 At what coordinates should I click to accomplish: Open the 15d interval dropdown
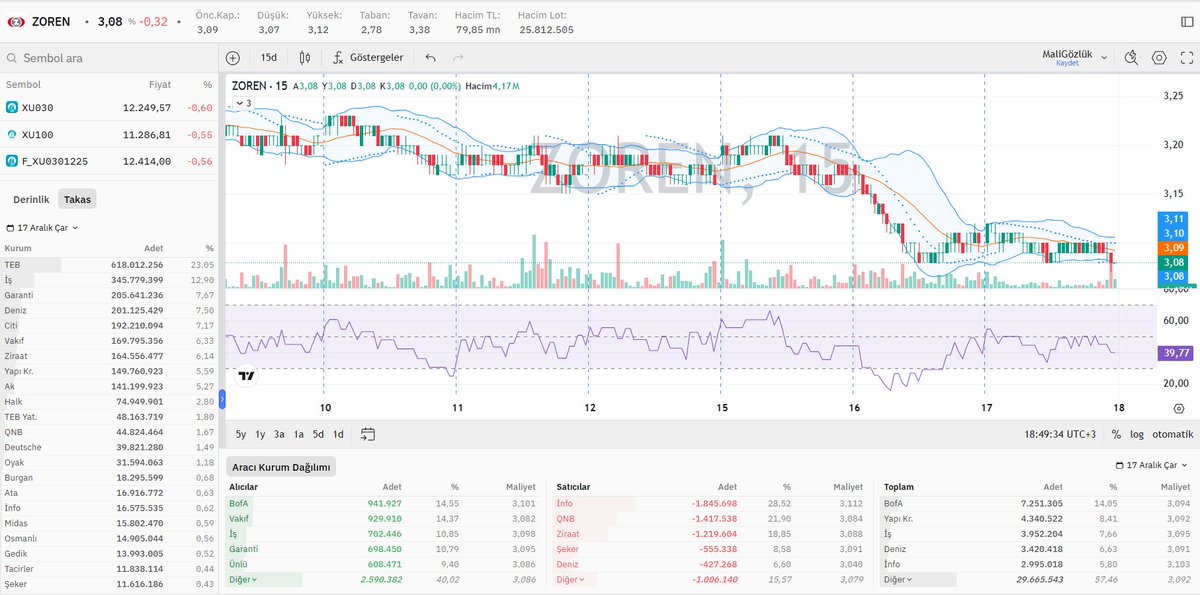click(268, 58)
